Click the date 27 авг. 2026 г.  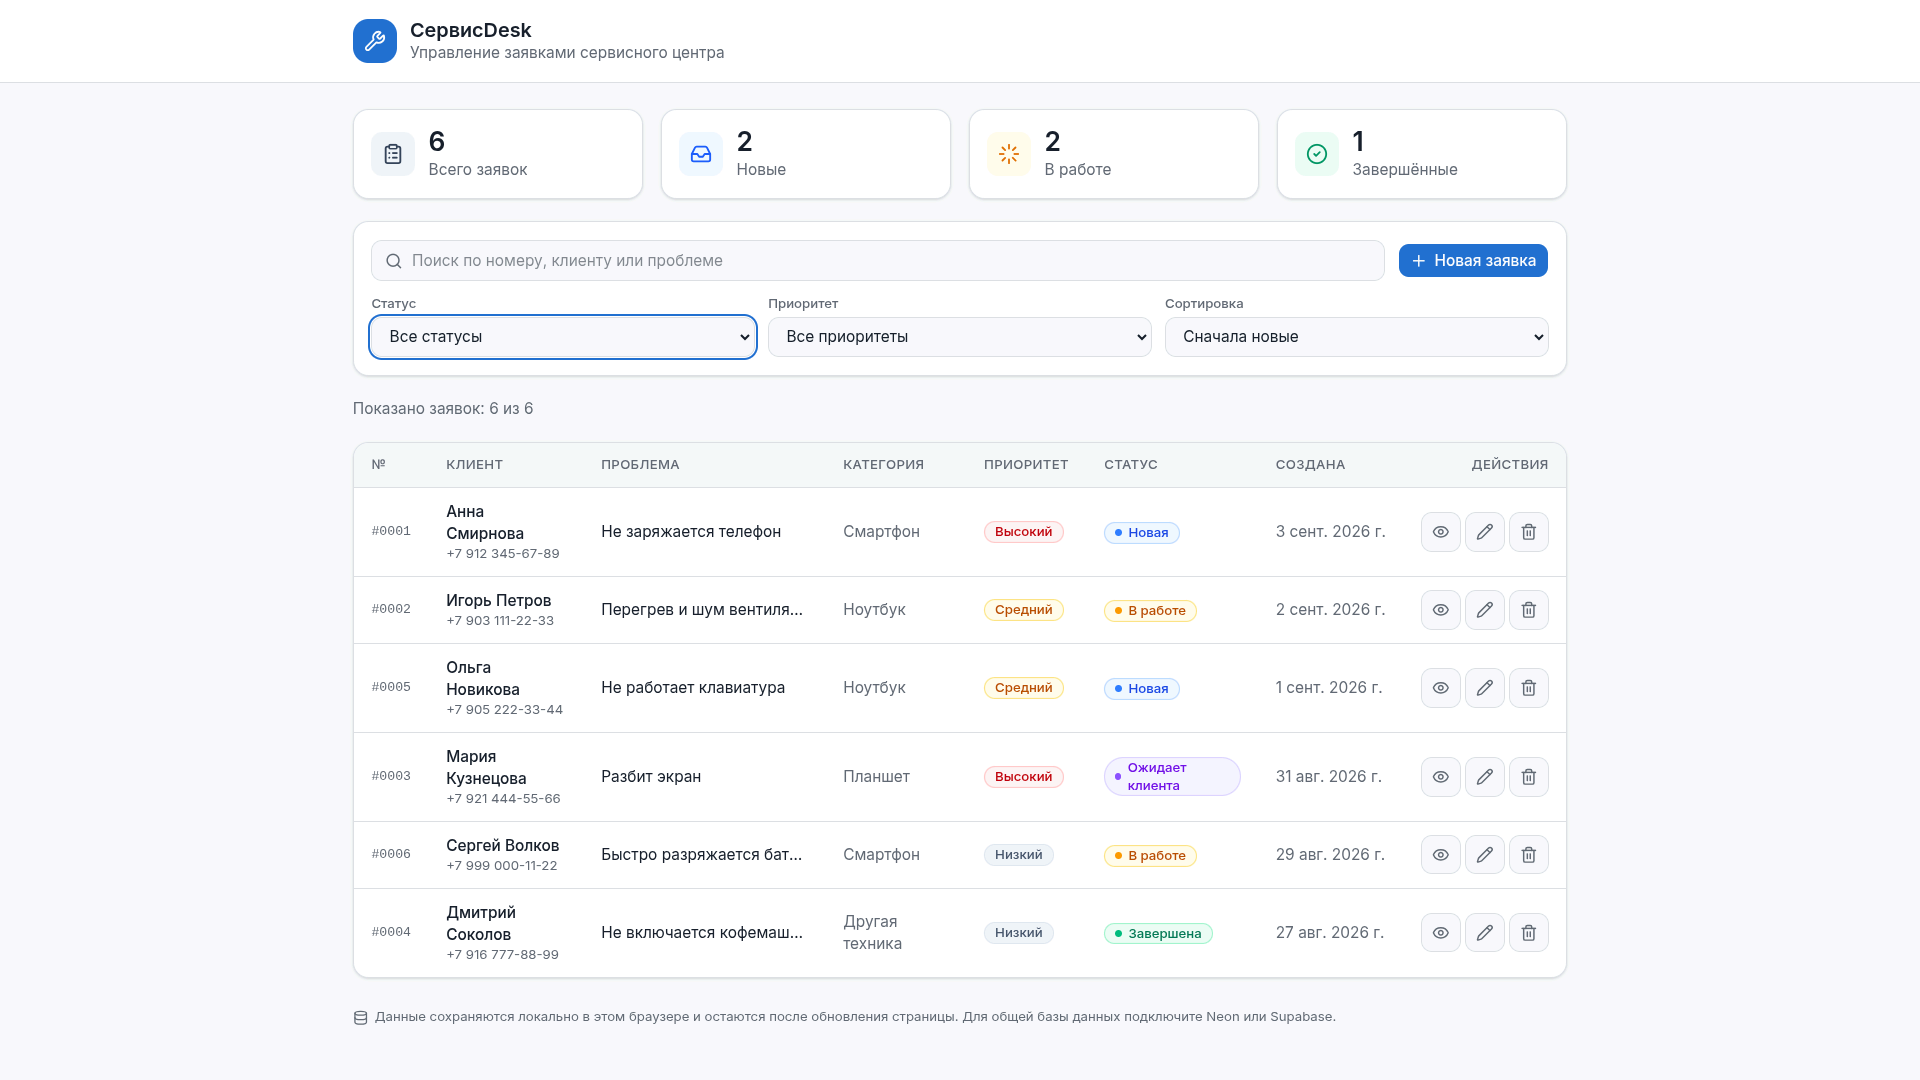point(1330,933)
